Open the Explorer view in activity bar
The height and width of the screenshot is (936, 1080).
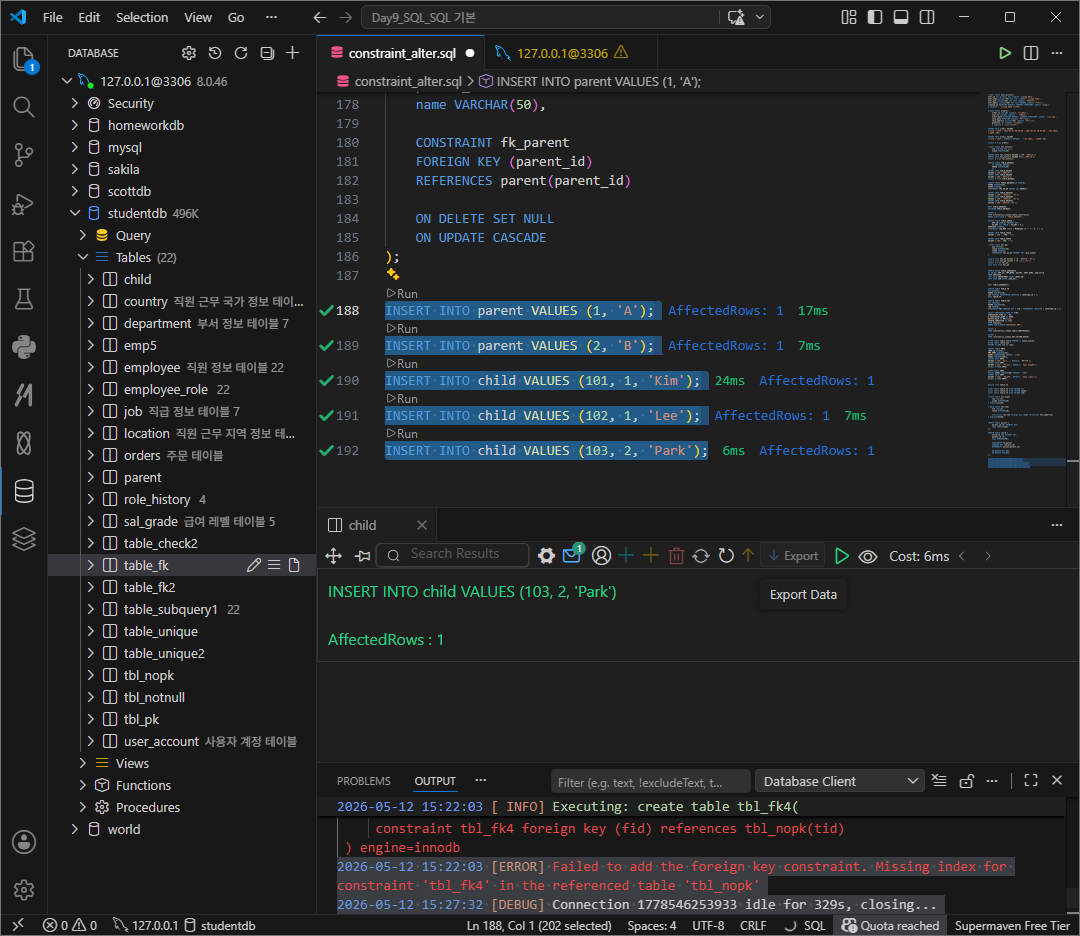(x=24, y=59)
